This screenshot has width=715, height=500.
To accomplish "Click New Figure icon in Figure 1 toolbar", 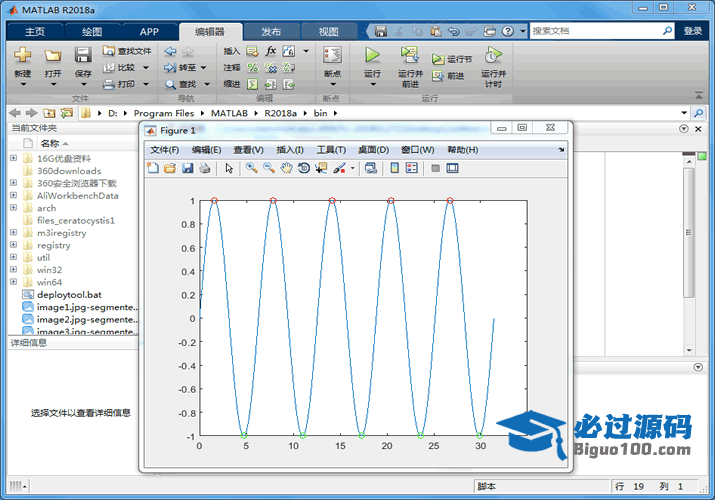I will (153, 168).
